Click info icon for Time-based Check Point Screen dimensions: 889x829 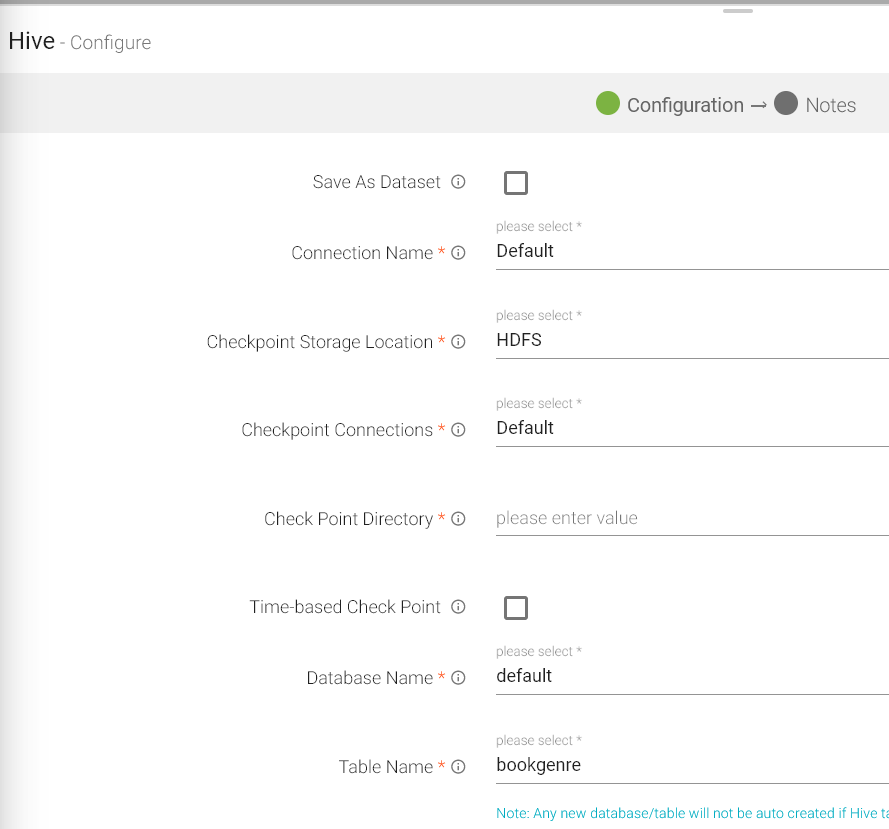[x=458, y=607]
